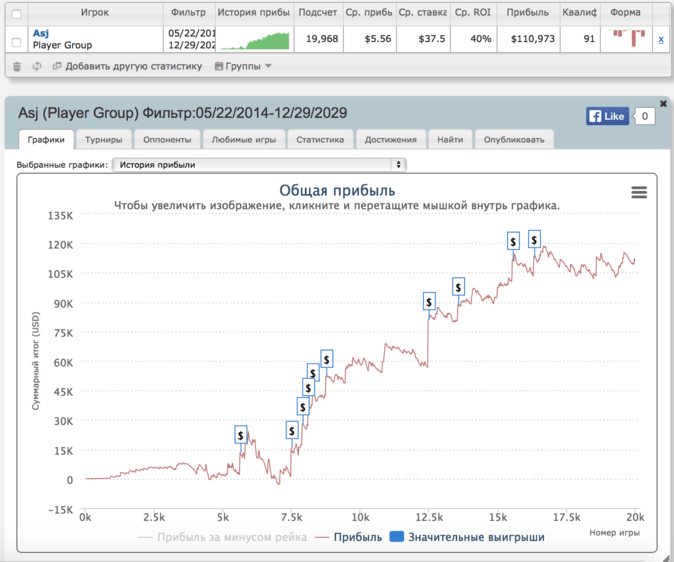Toggle the select-all checkbox in table header
Image resolution: width=674 pixels, height=562 pixels.
15,13
